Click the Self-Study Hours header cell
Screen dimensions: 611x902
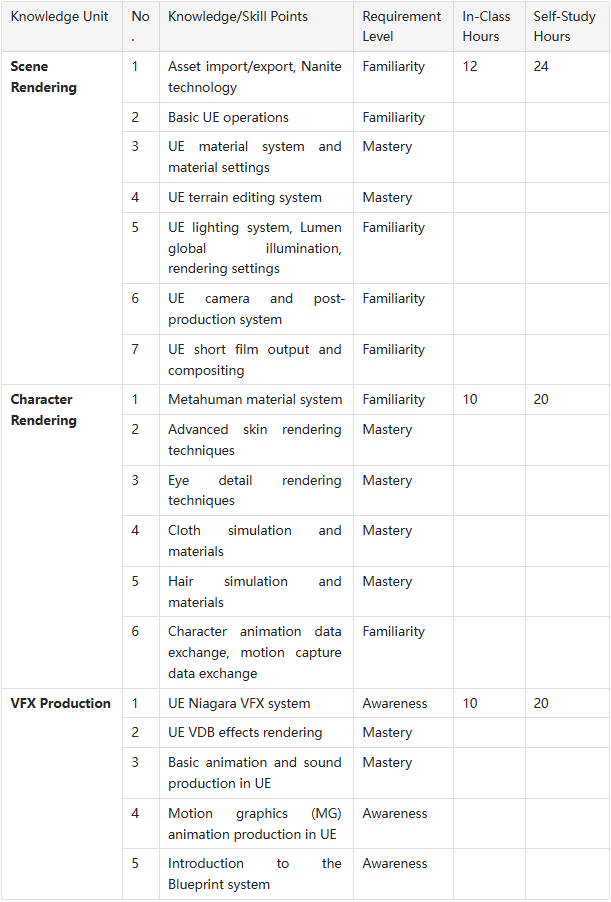pyautogui.click(x=567, y=26)
